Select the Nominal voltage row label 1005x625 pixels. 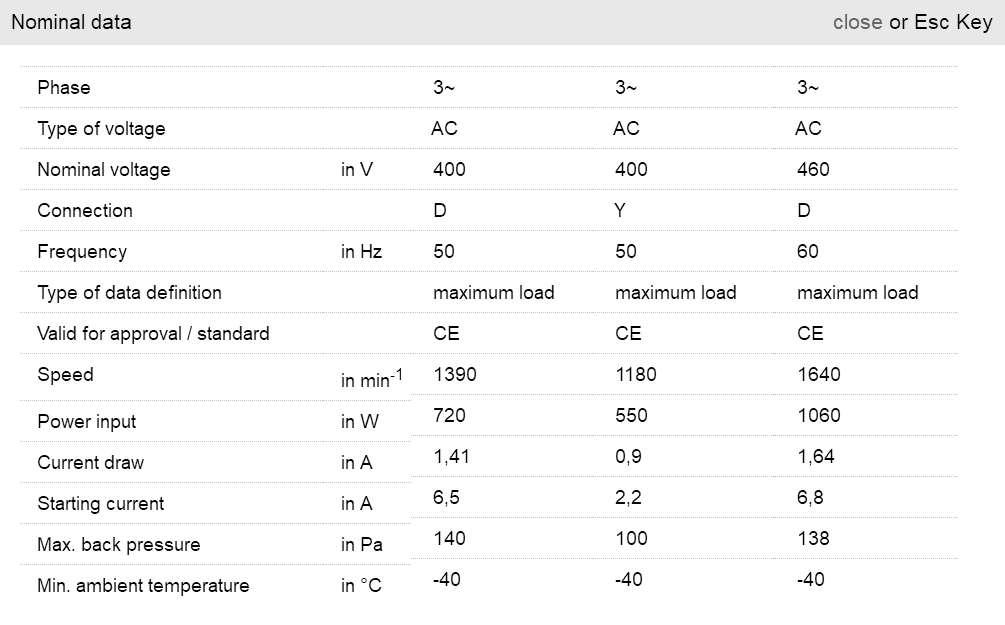pos(104,170)
